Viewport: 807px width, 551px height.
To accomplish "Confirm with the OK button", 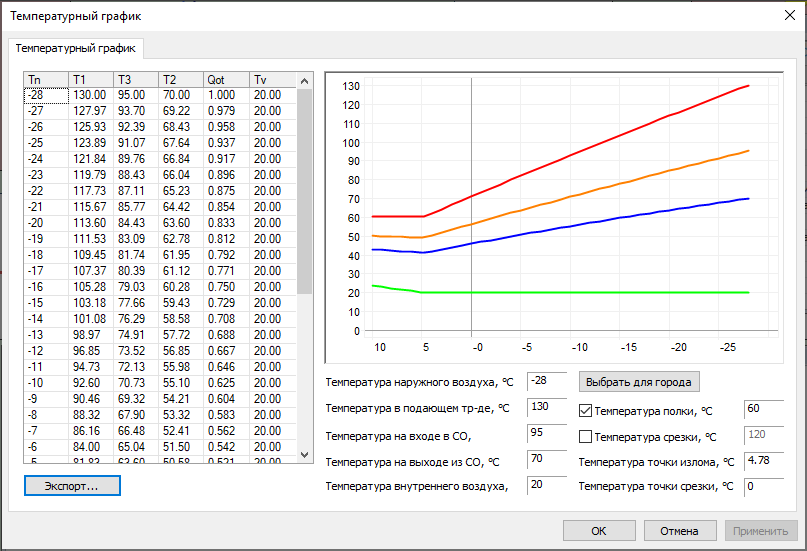I will (x=598, y=531).
